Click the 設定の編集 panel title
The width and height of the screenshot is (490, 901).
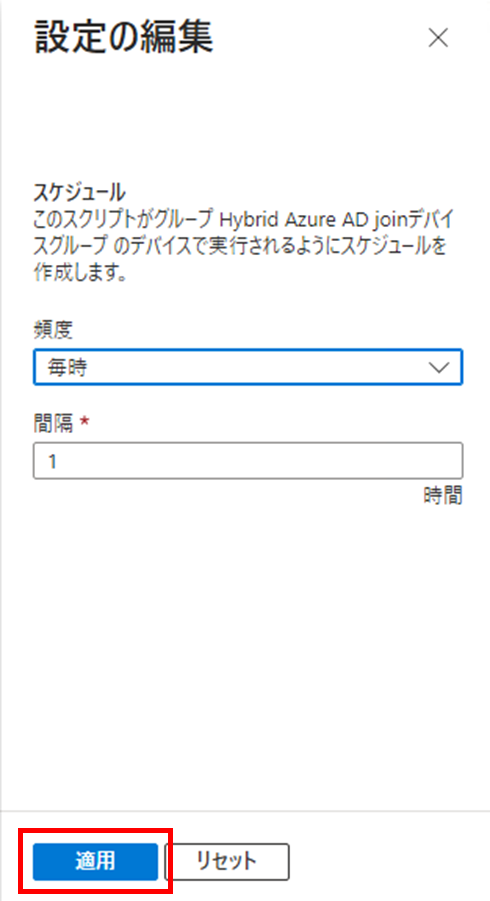coord(124,38)
